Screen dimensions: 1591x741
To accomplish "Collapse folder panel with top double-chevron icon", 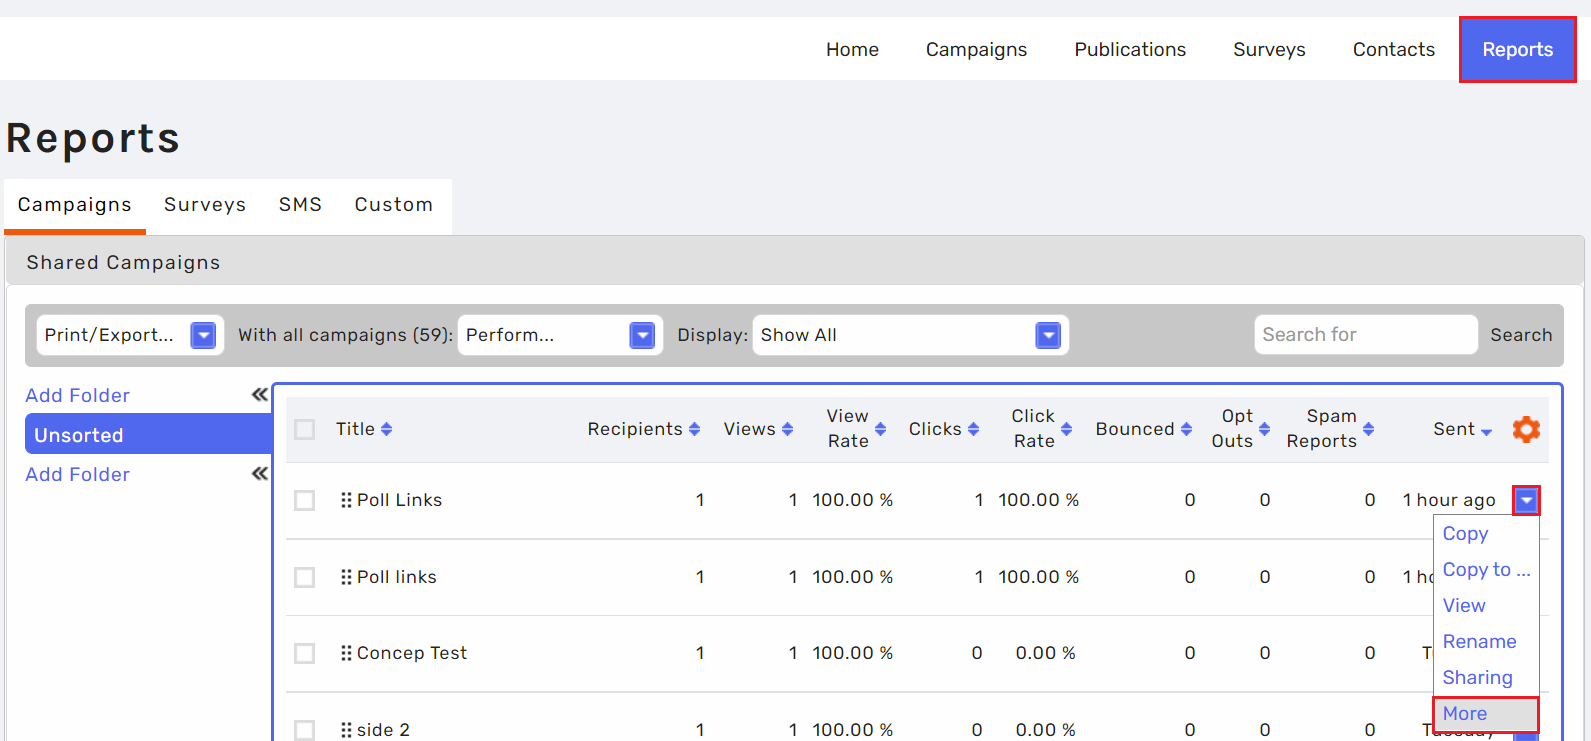I will 260,395.
